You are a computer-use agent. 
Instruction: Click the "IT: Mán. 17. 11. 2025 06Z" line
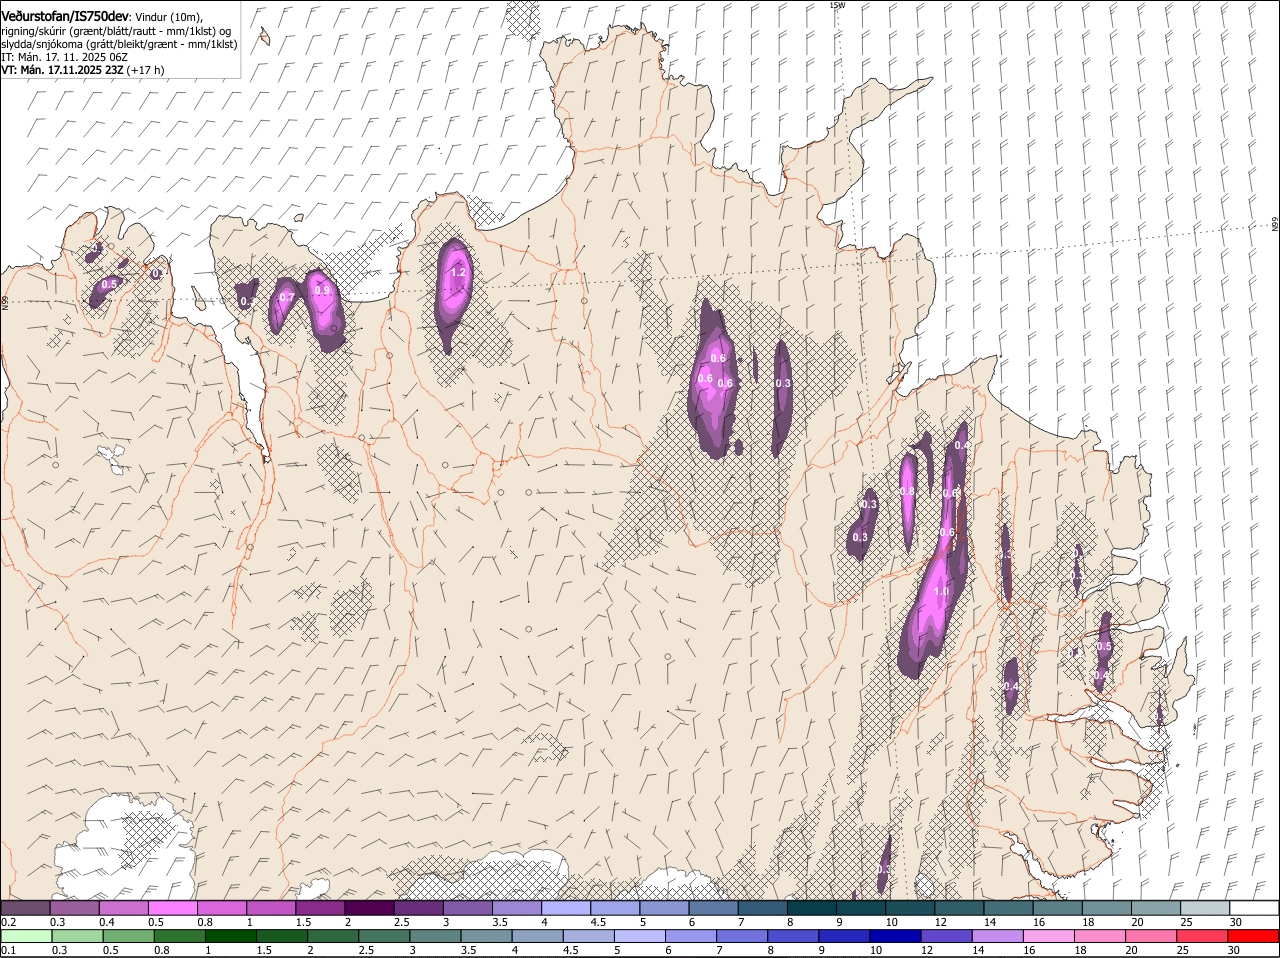pyautogui.click(x=65, y=57)
